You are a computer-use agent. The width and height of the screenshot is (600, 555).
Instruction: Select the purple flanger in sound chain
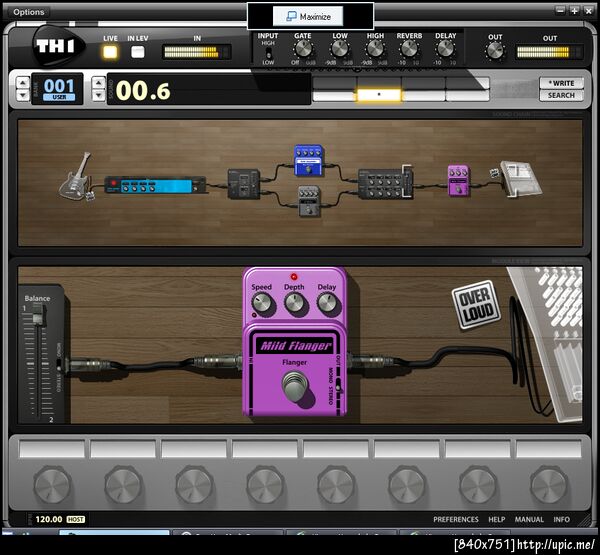coord(458,181)
